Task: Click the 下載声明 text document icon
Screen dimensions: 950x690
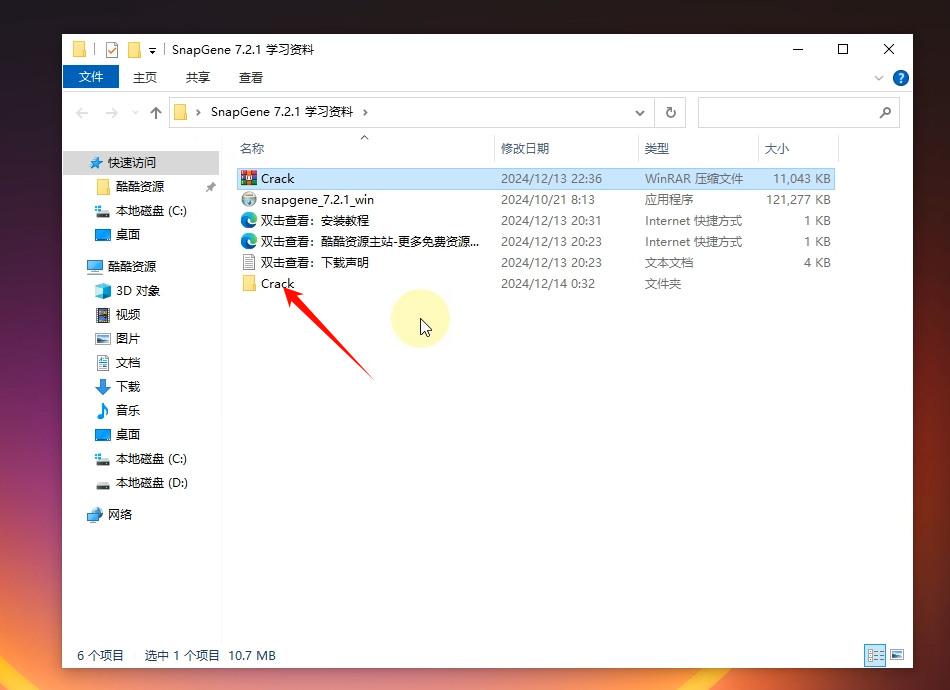Action: [249, 262]
